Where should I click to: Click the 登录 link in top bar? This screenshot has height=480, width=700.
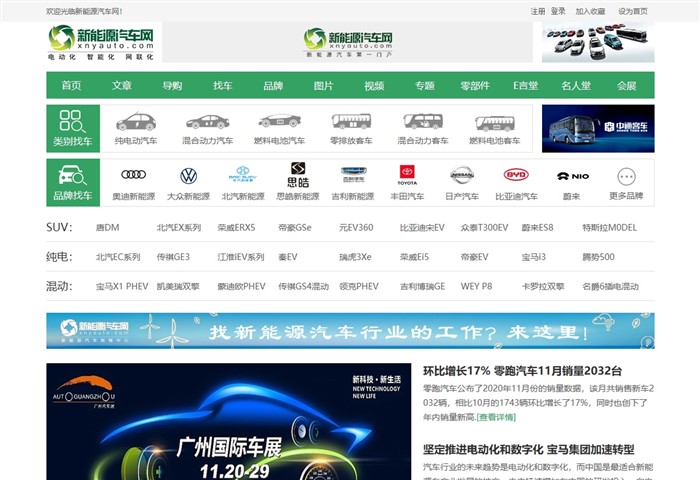(x=558, y=11)
